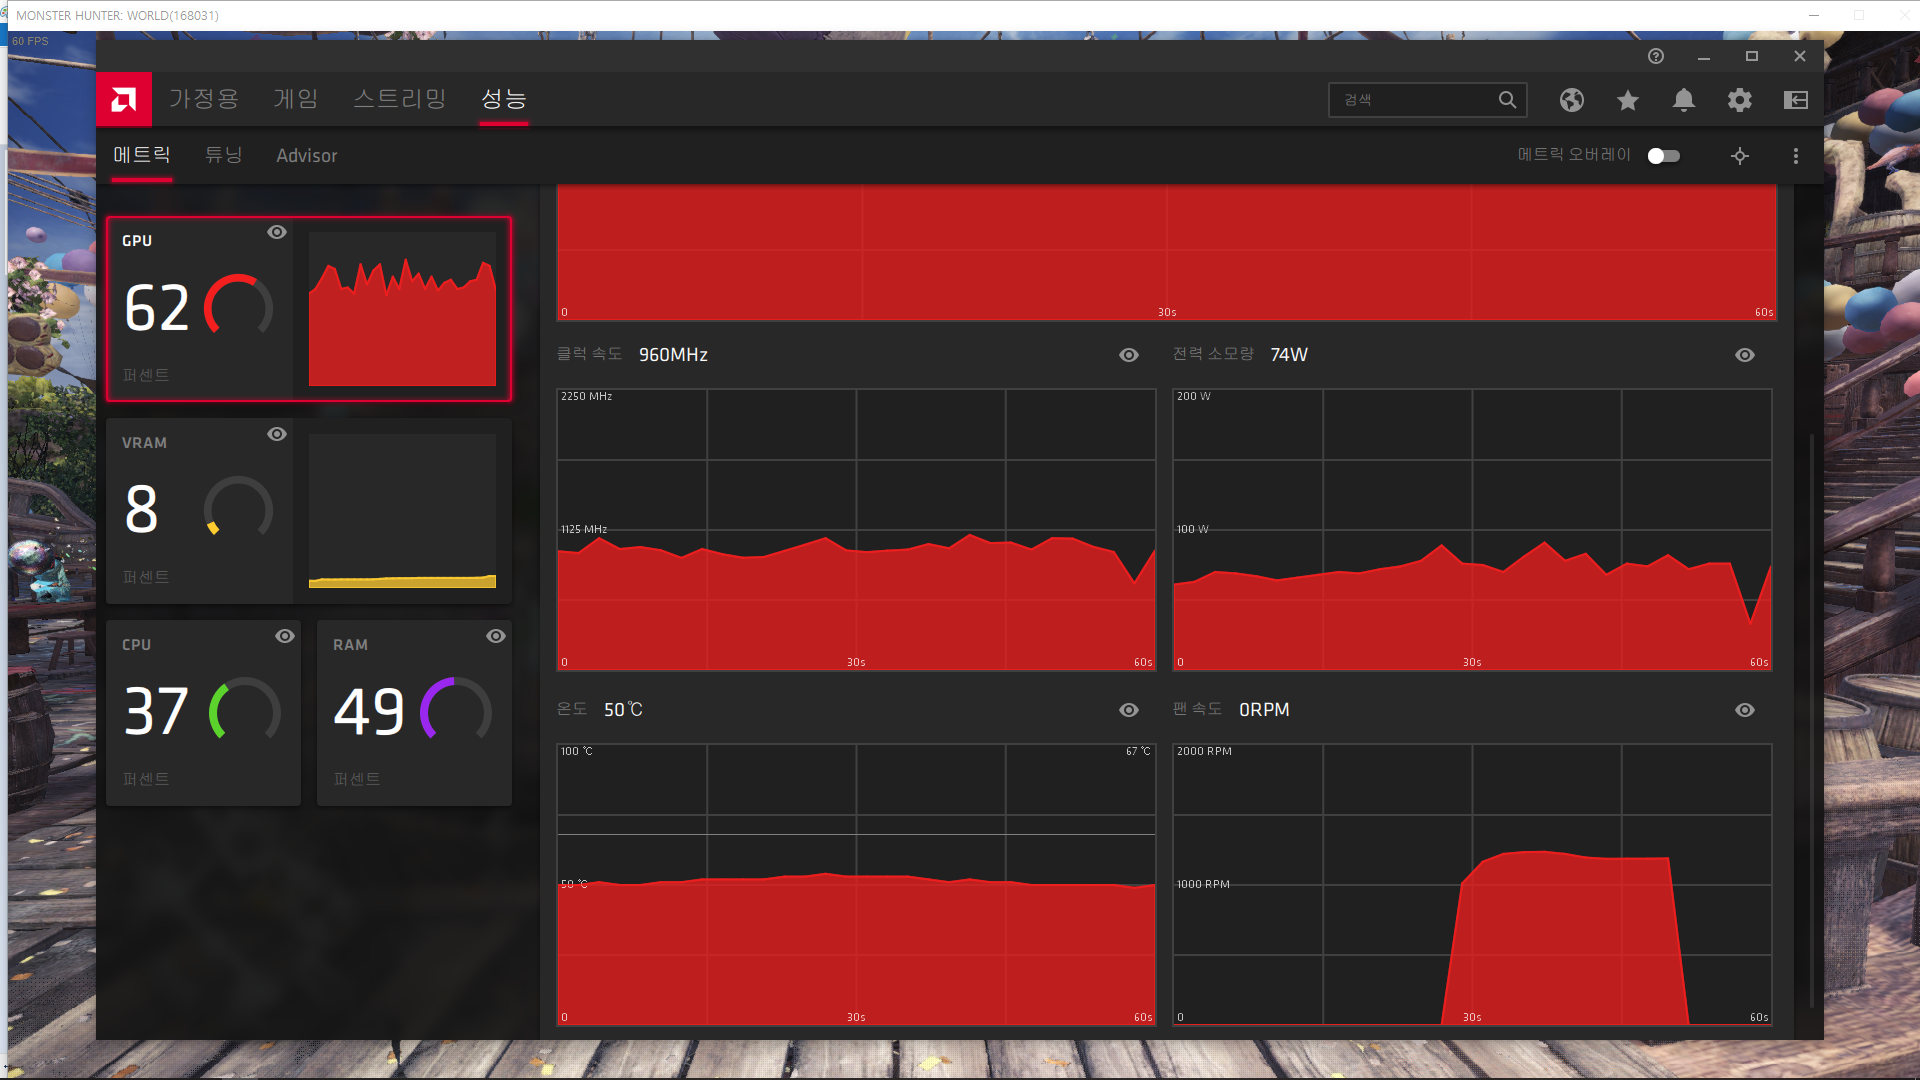Open favorites star icon
The height and width of the screenshot is (1080, 1920).
(x=1628, y=100)
